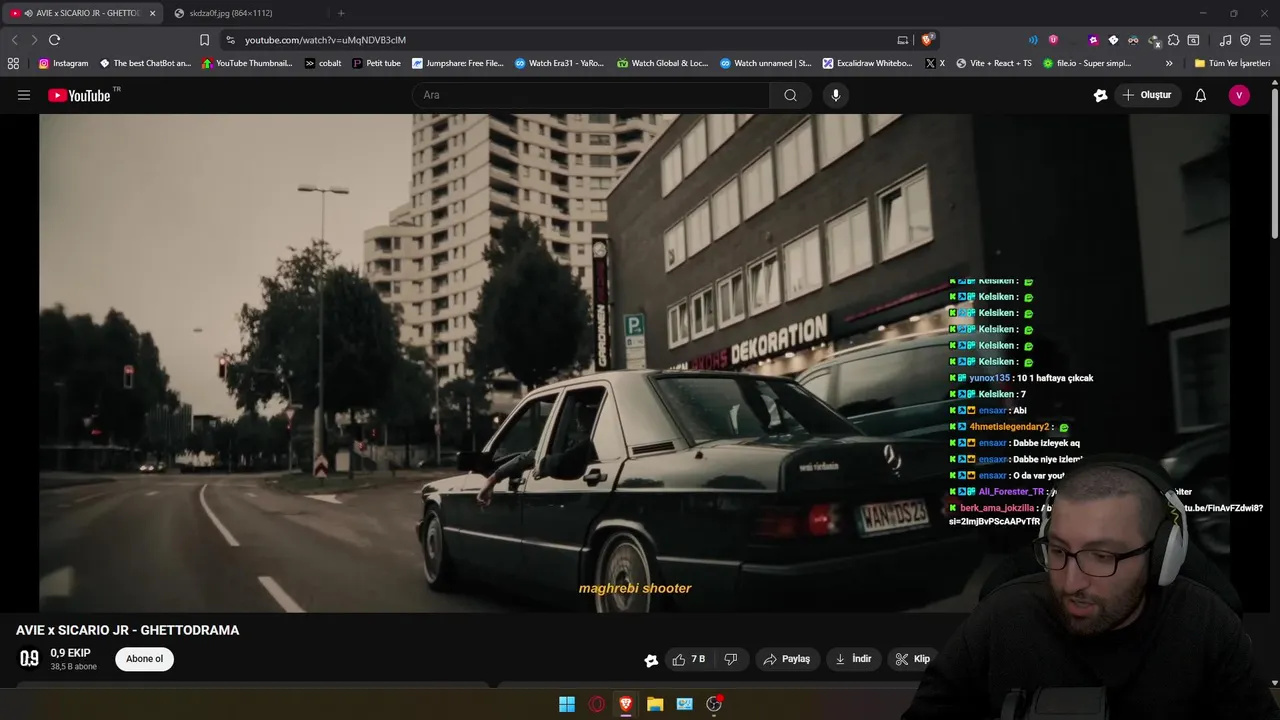Open the Windows Start button
This screenshot has height=720, width=1280.
pyautogui.click(x=567, y=704)
